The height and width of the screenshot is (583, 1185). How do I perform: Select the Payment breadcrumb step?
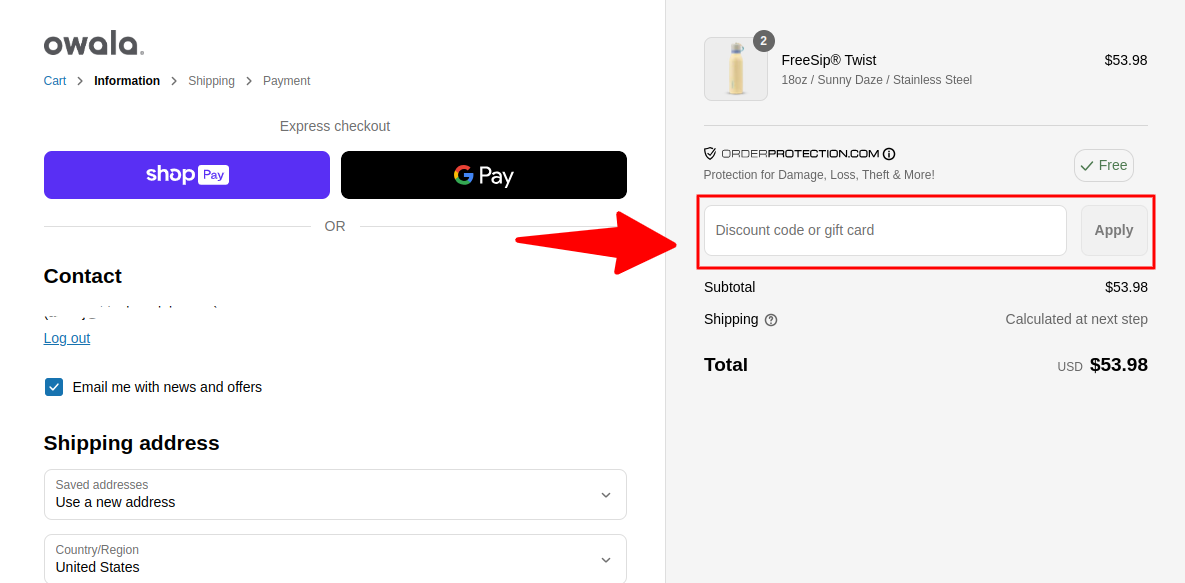coord(286,81)
